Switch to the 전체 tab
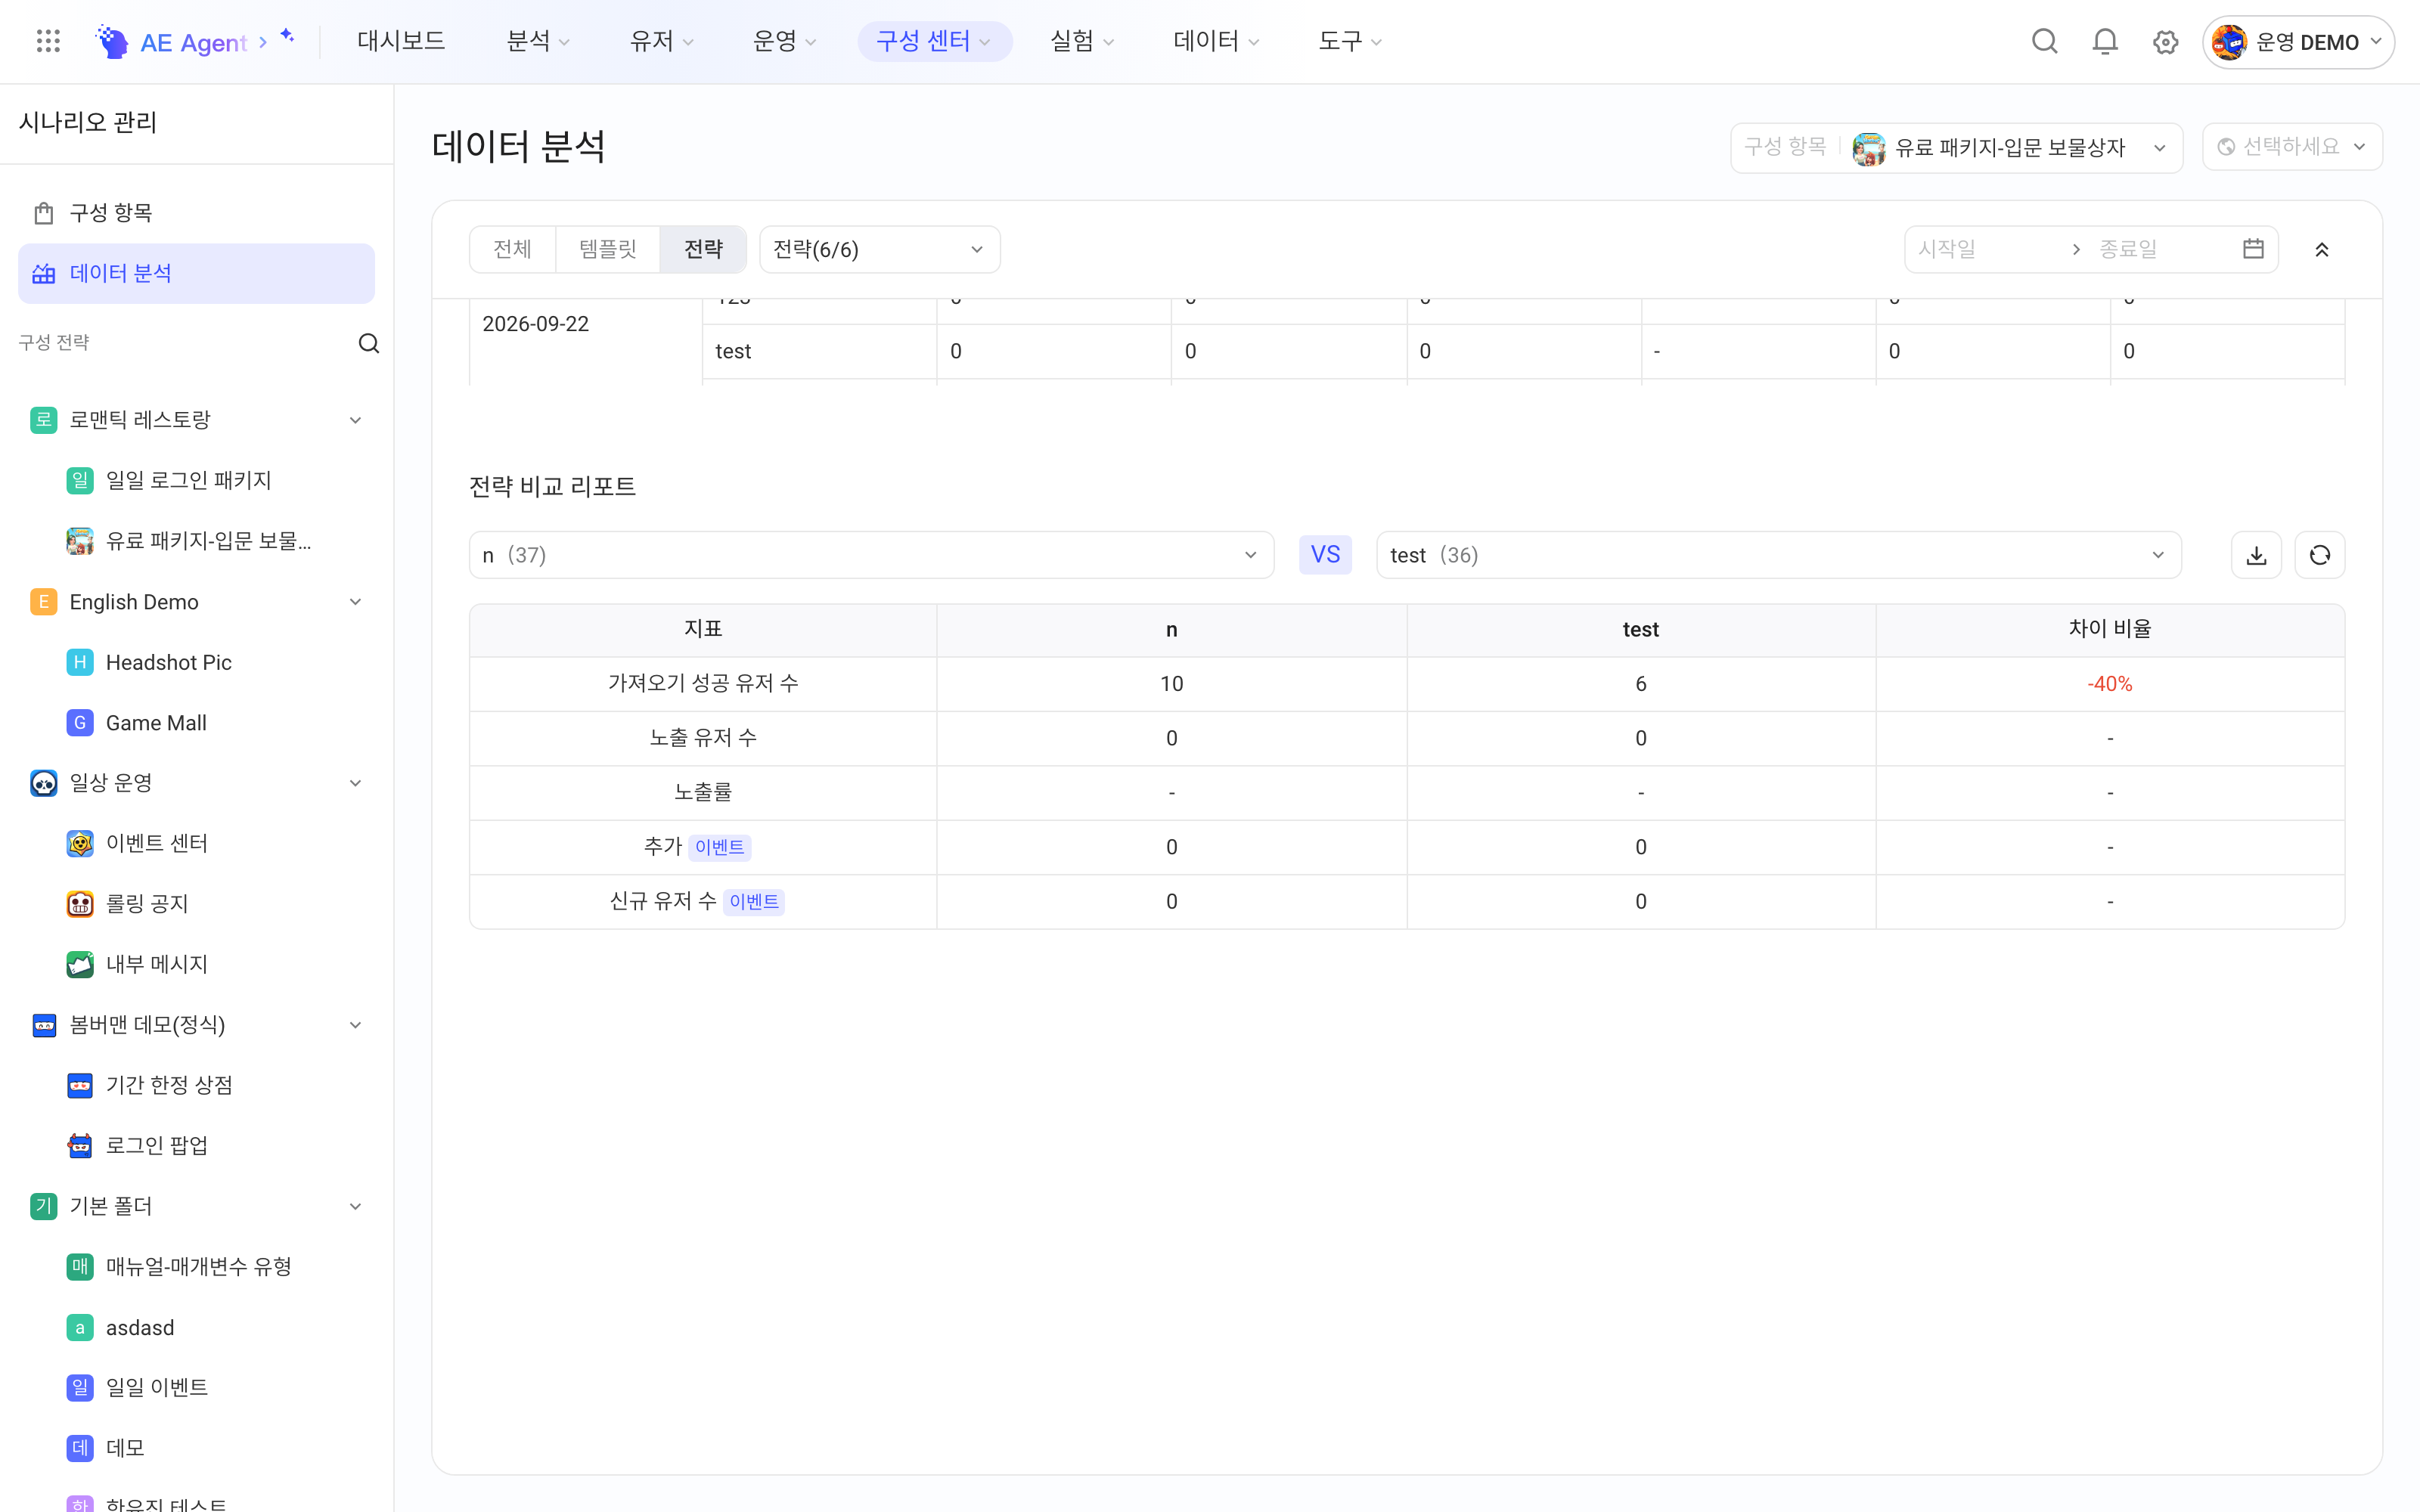Viewport: 2420px width, 1512px height. pyautogui.click(x=512, y=249)
